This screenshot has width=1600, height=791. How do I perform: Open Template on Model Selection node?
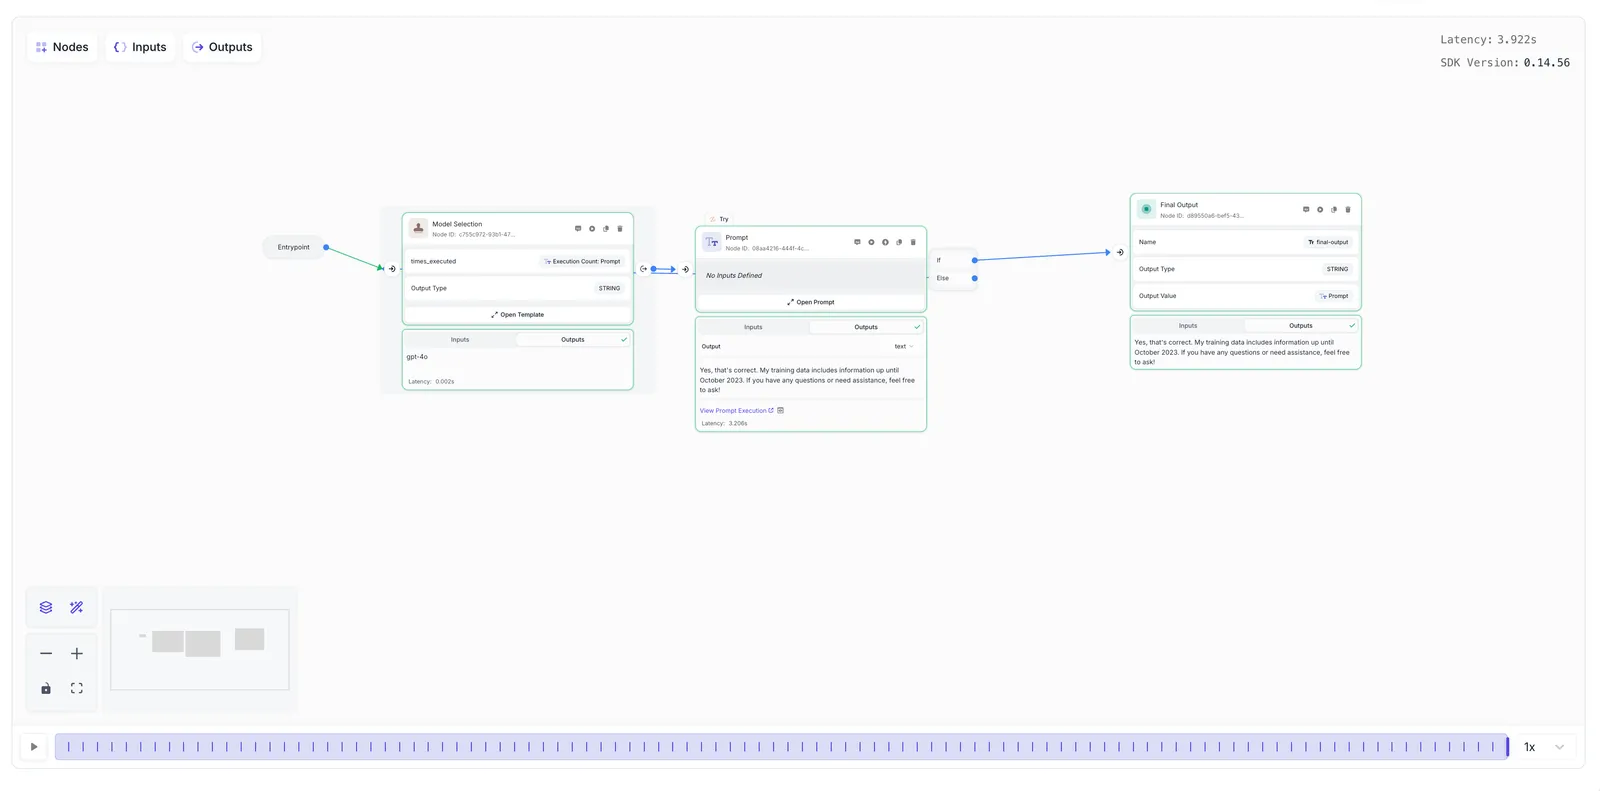click(518, 315)
